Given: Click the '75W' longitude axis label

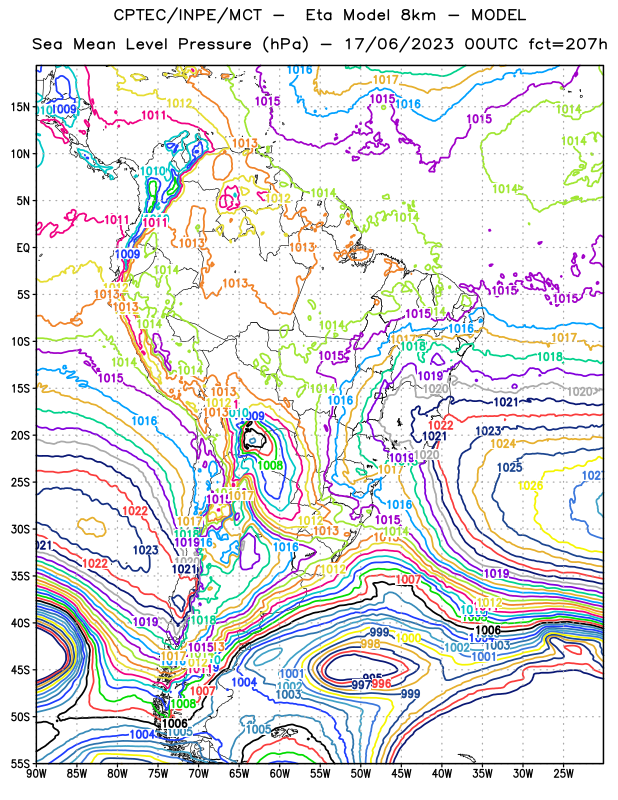Looking at the screenshot, I should tap(158, 774).
